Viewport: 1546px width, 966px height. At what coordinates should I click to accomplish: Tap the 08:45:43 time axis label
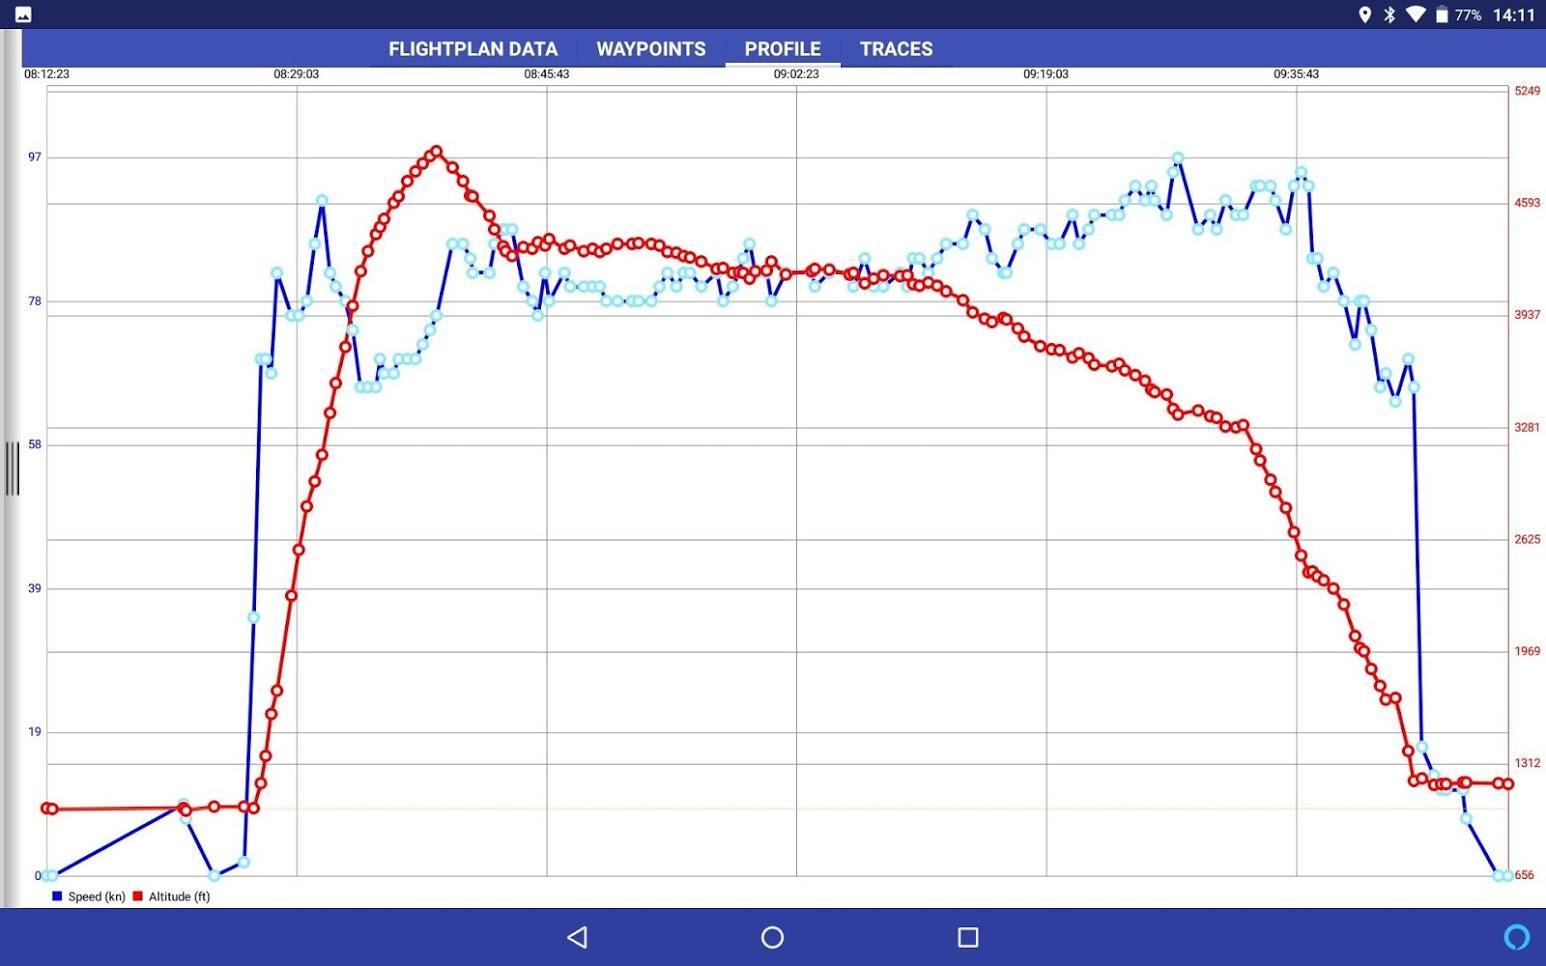click(x=546, y=74)
